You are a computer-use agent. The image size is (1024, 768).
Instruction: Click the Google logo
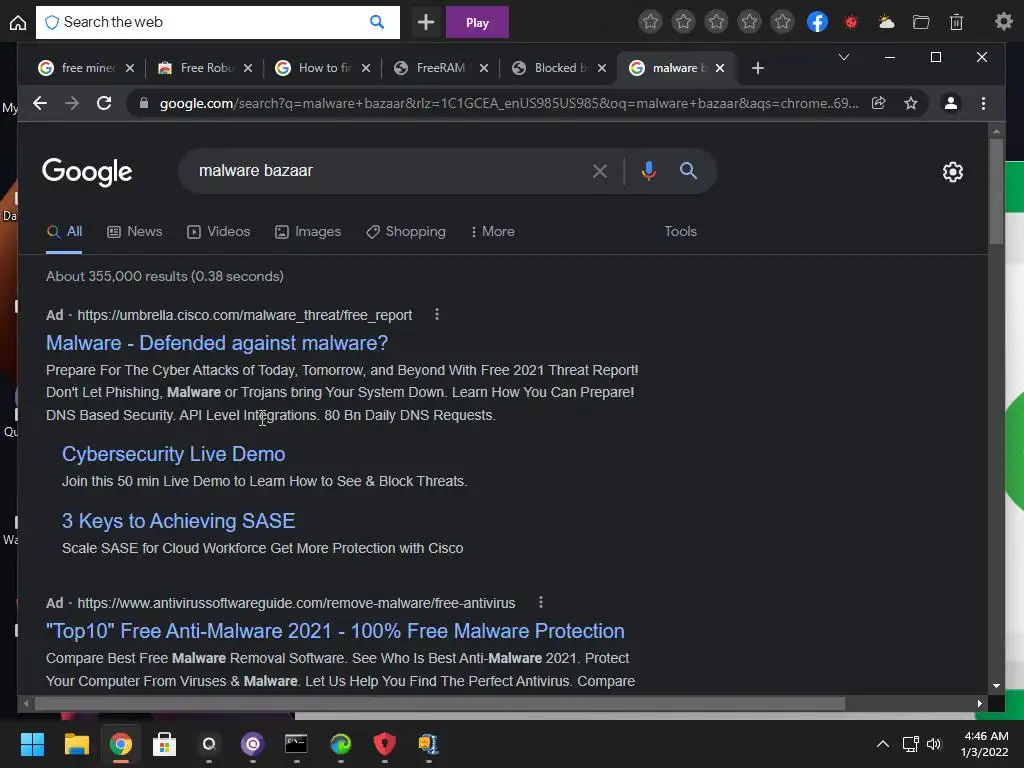[87, 172]
